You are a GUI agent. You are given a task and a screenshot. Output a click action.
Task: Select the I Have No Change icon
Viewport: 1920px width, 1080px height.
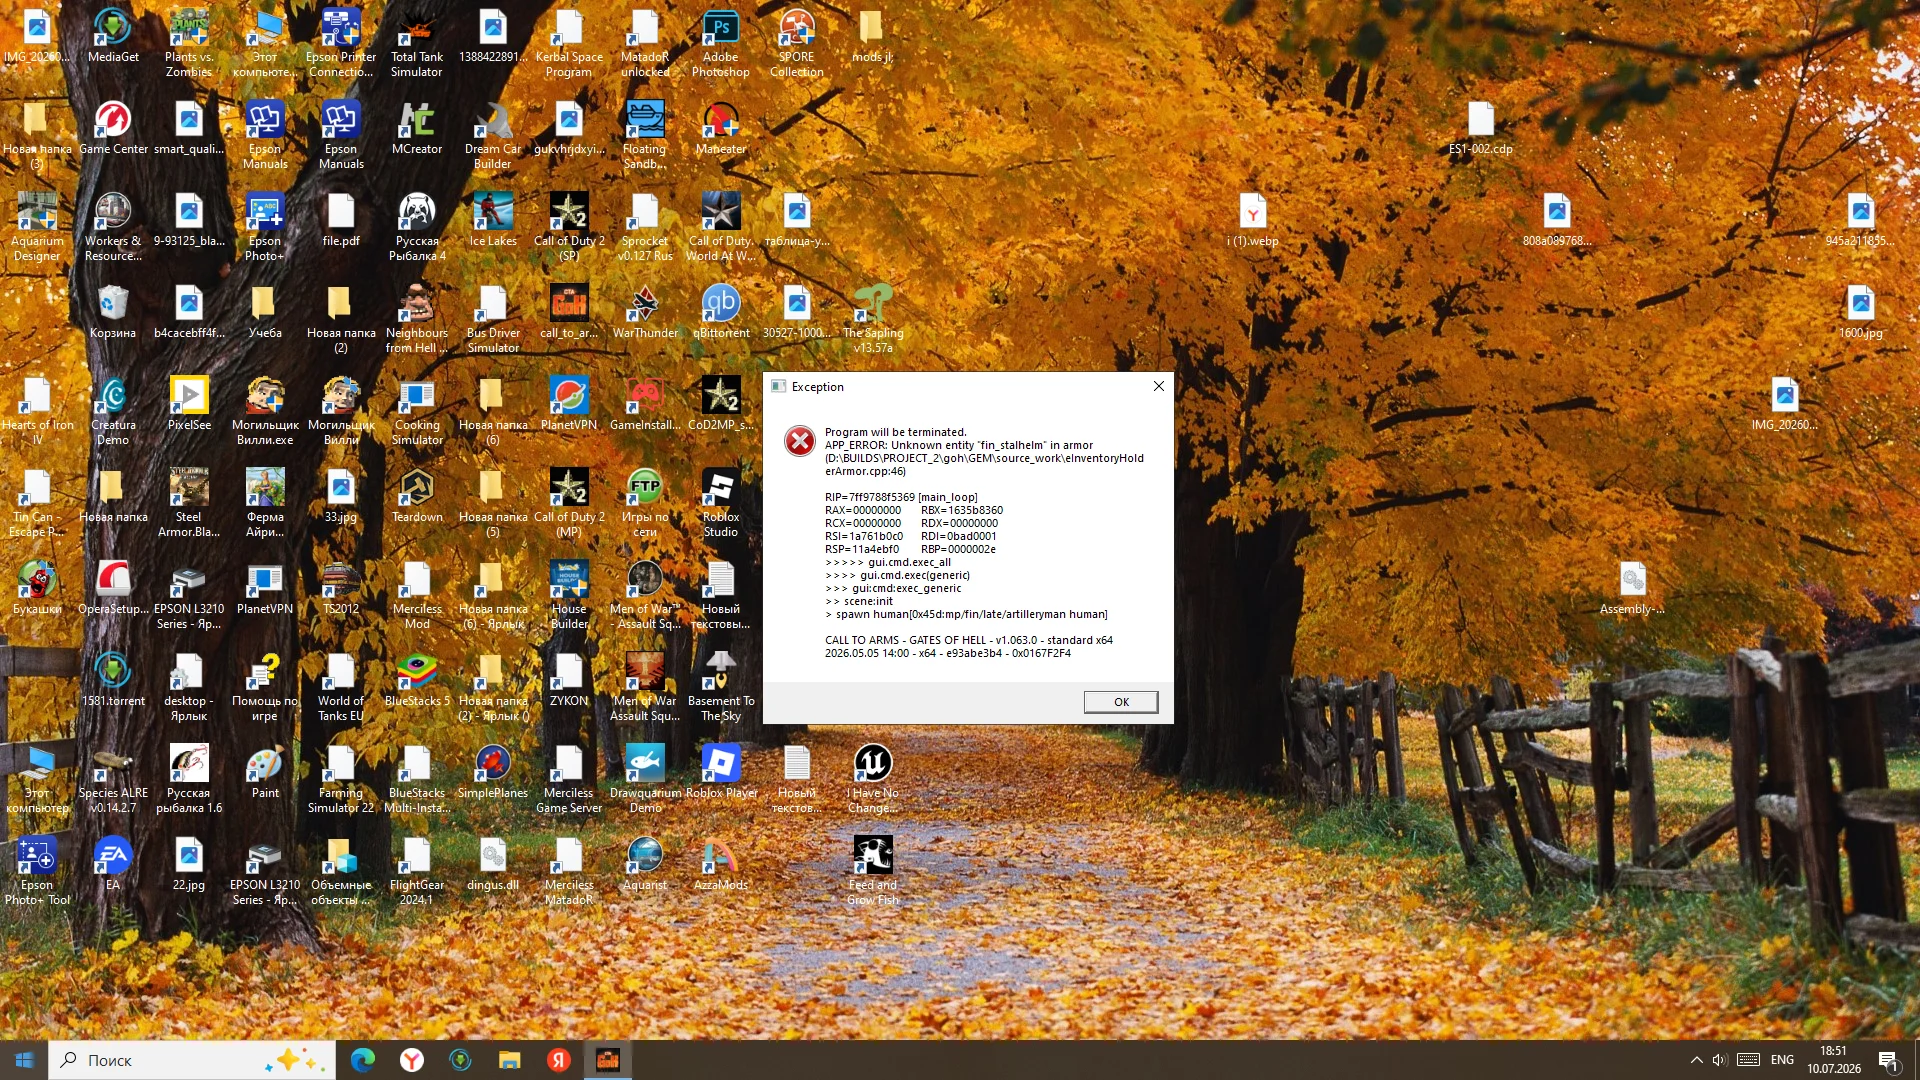[x=873, y=779]
